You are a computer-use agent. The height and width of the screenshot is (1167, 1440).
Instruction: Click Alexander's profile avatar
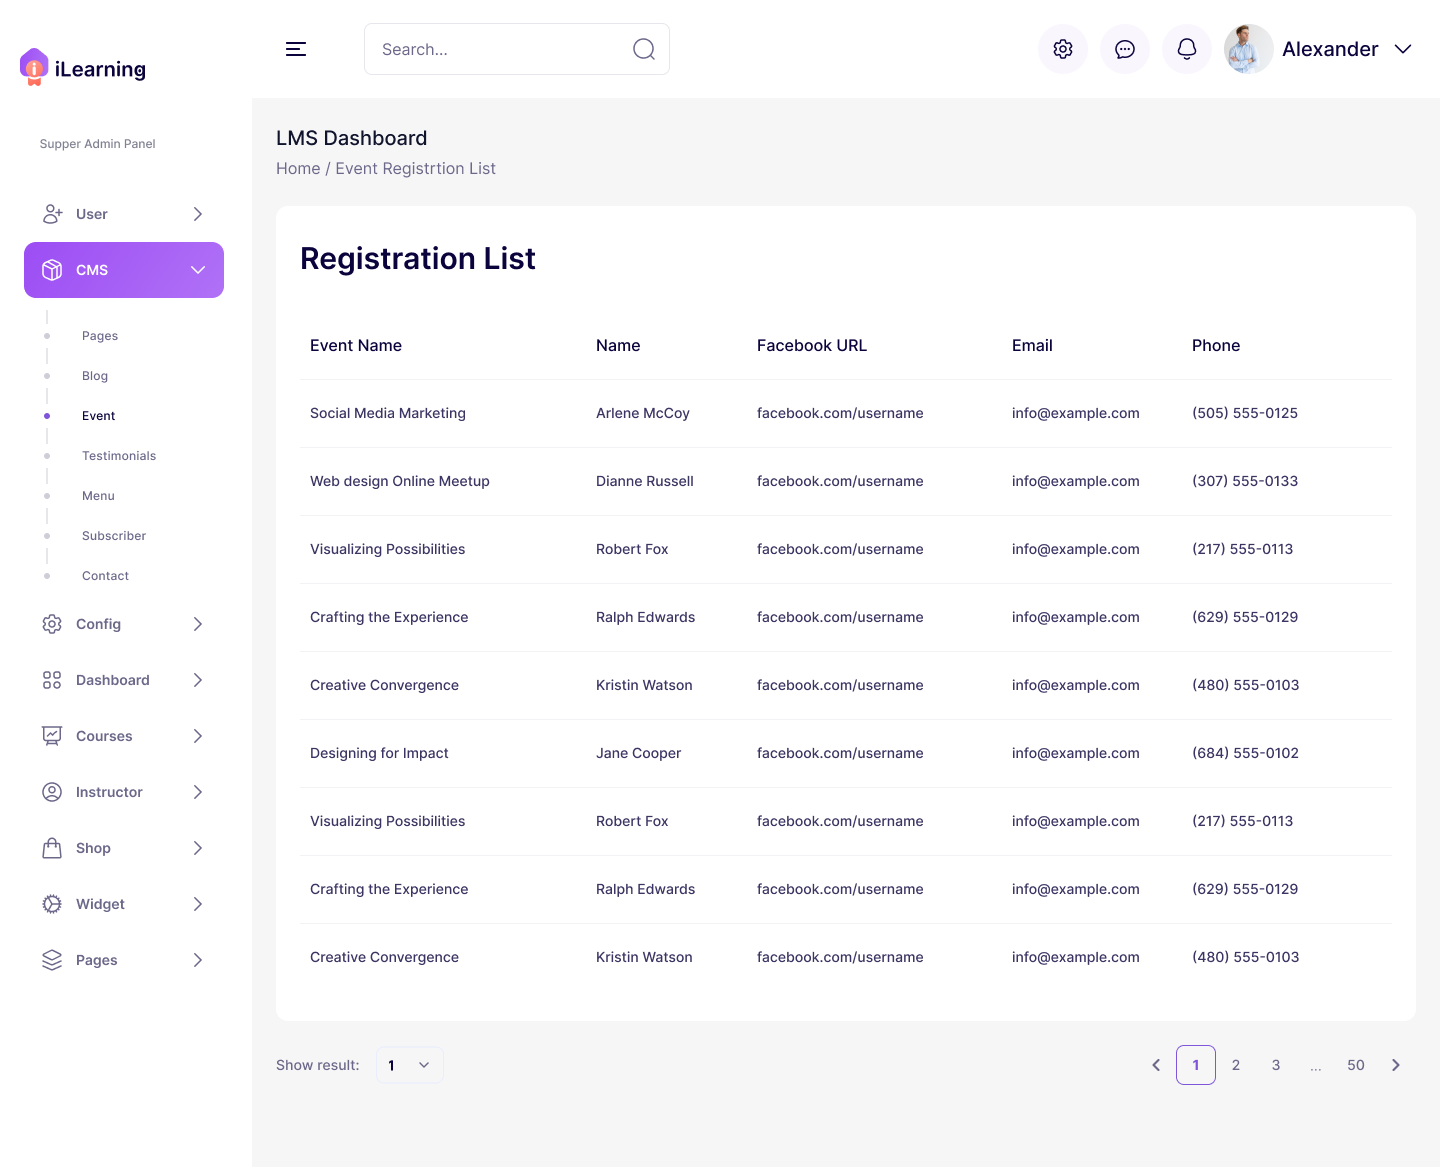pyautogui.click(x=1248, y=48)
